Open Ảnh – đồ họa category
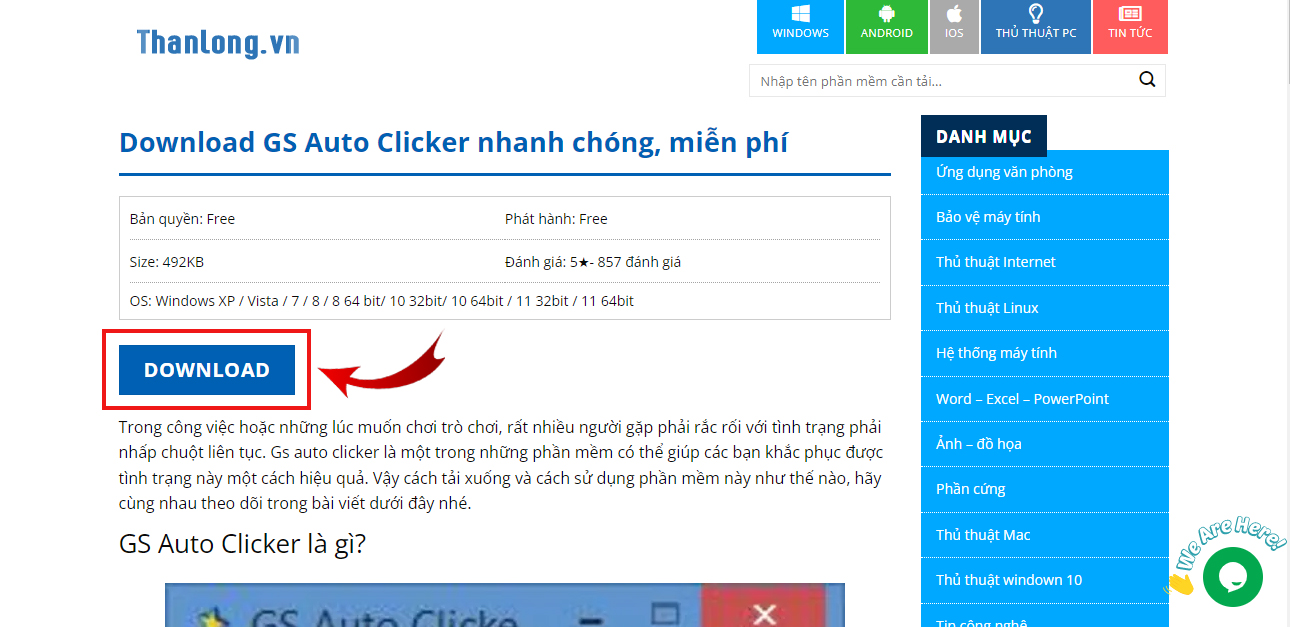1290x627 pixels. point(978,444)
